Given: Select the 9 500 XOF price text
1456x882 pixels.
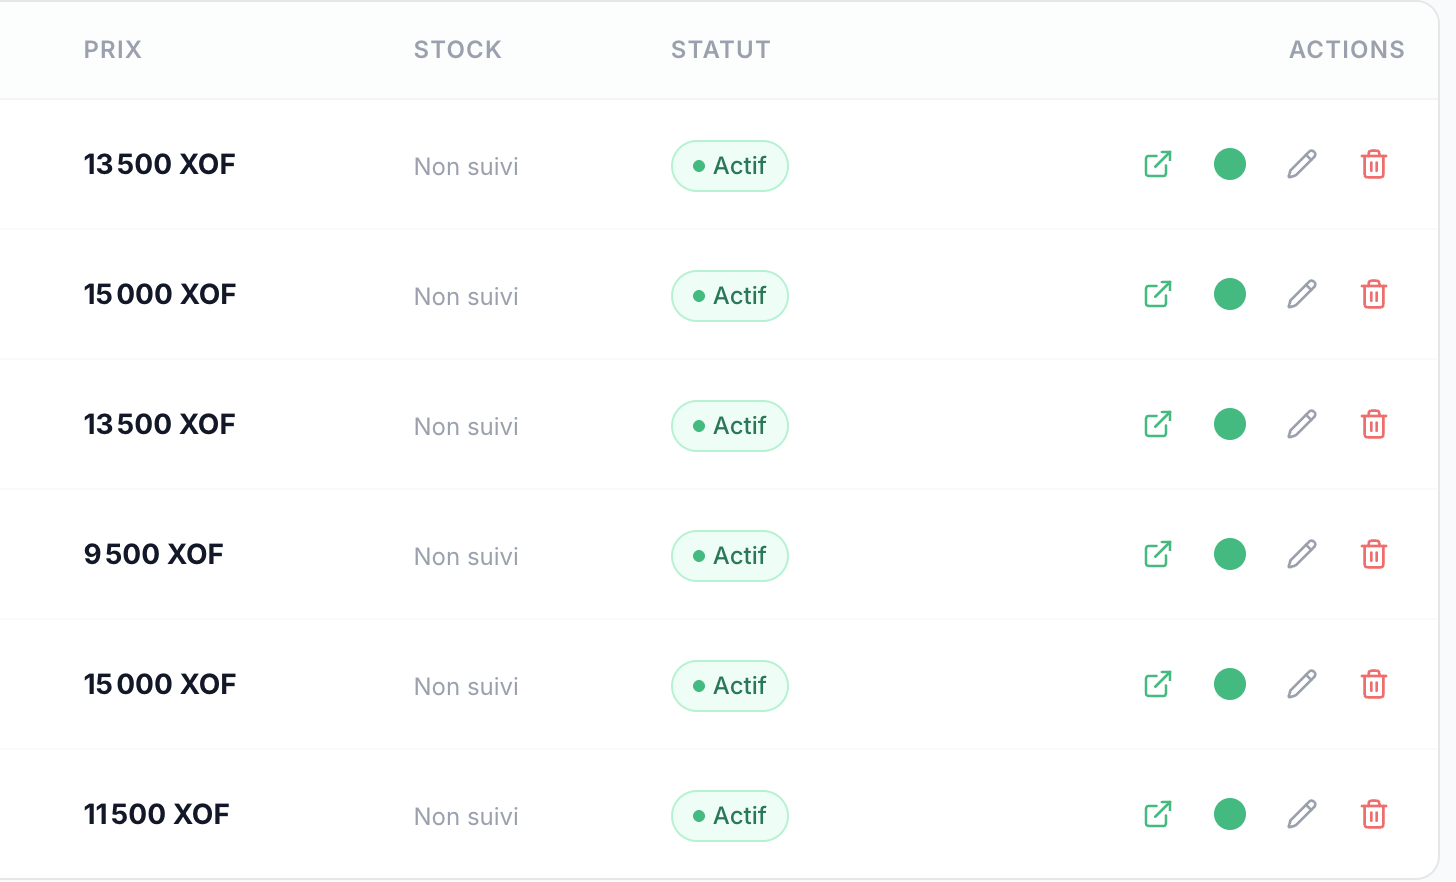Looking at the screenshot, I should [x=154, y=554].
